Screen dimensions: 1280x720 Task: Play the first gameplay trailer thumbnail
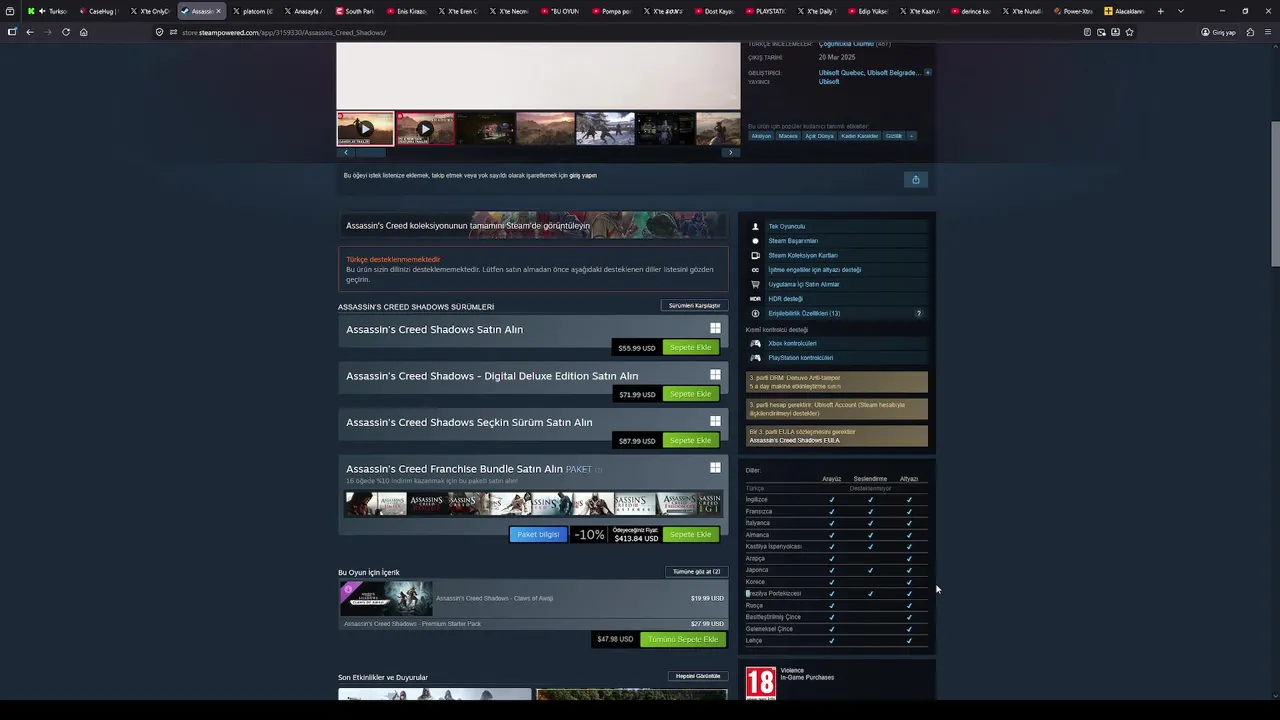[365, 128]
